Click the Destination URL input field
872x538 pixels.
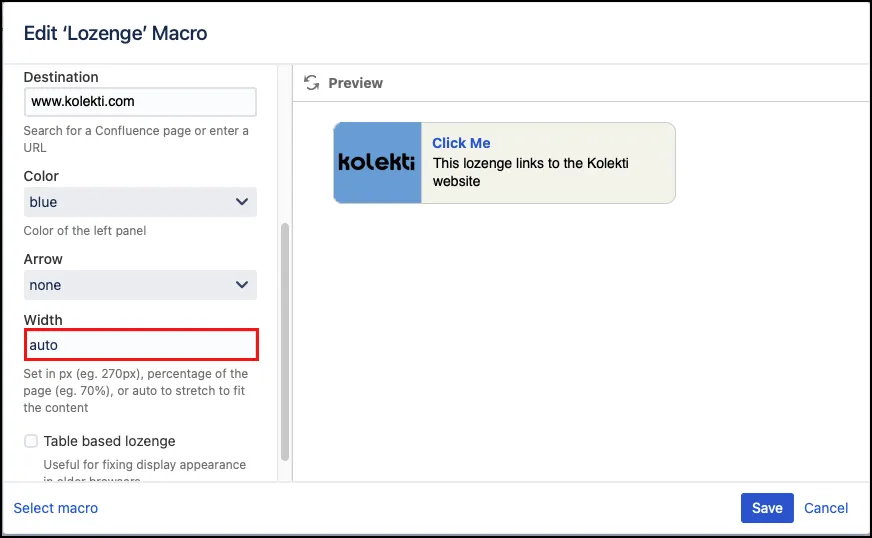140,102
